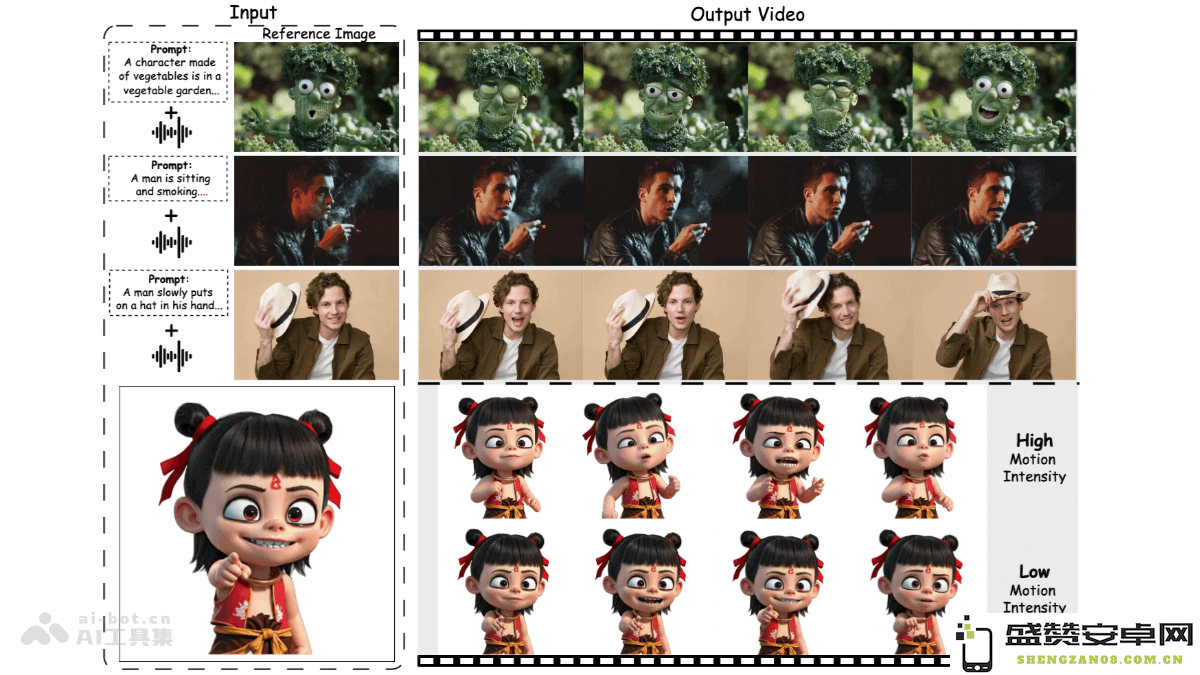Click the "Low Motion Intensity" label
This screenshot has width=1200, height=675.
coord(1034,590)
